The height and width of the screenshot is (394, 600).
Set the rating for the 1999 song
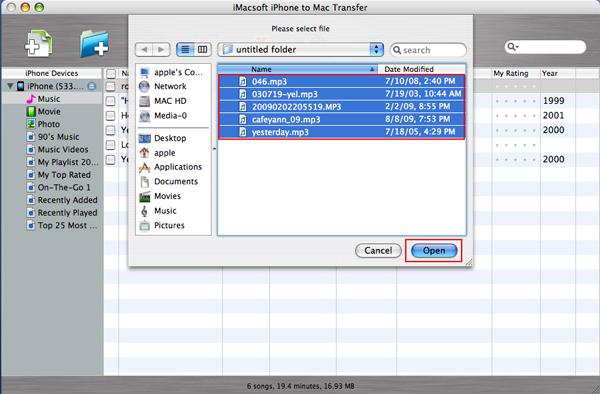515,101
